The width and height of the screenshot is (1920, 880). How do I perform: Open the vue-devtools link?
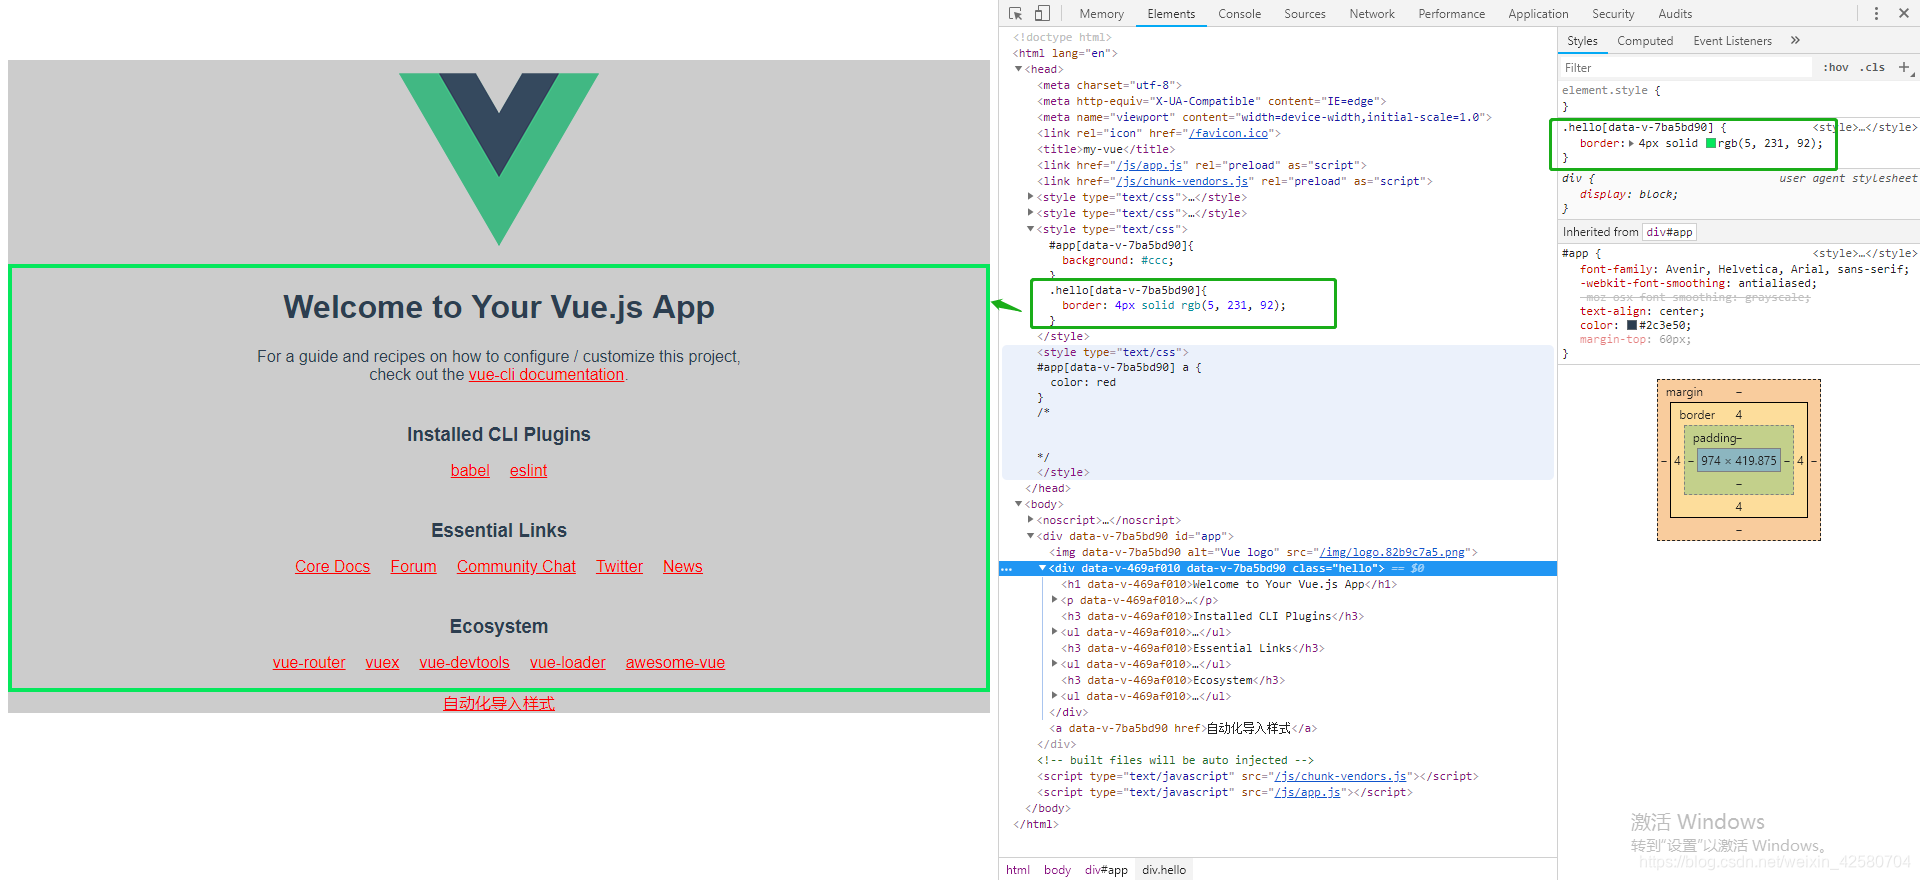point(464,663)
